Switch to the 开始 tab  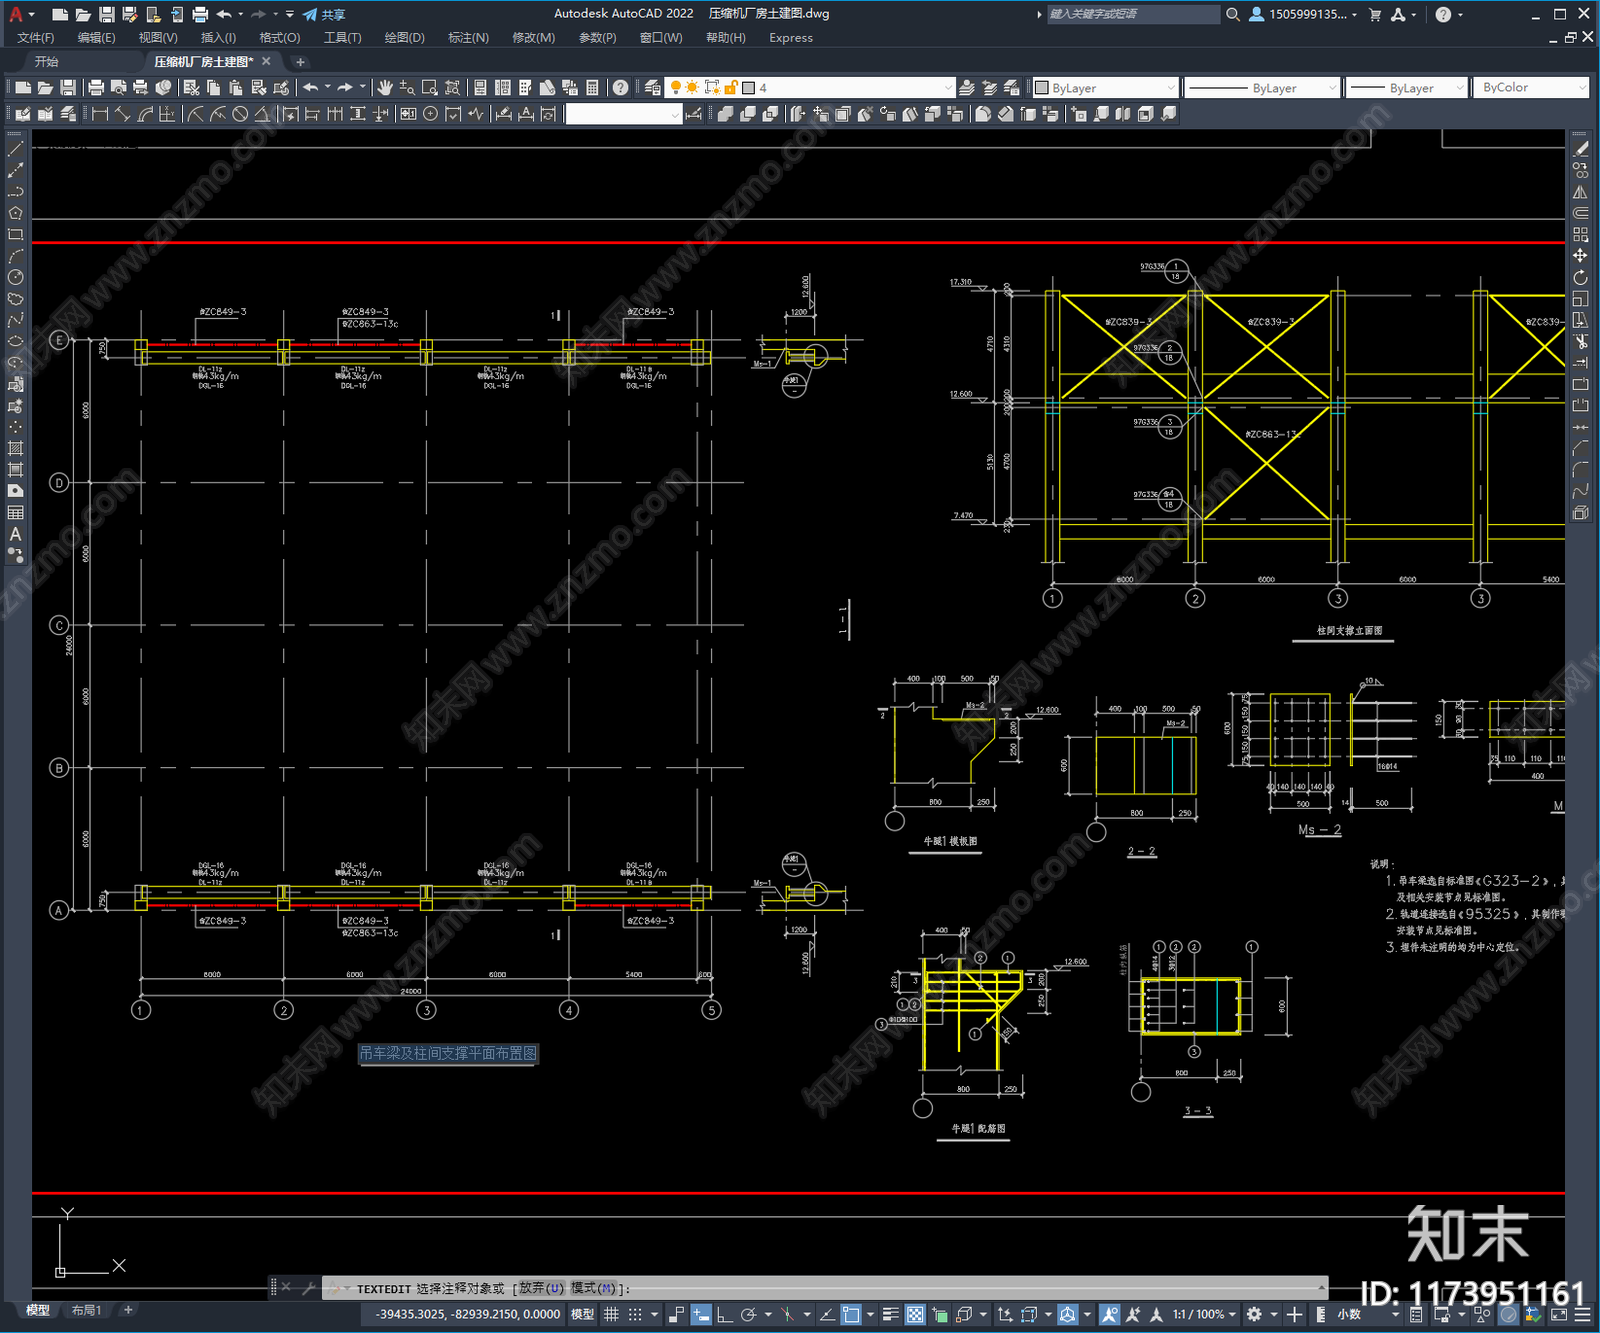point(47,62)
